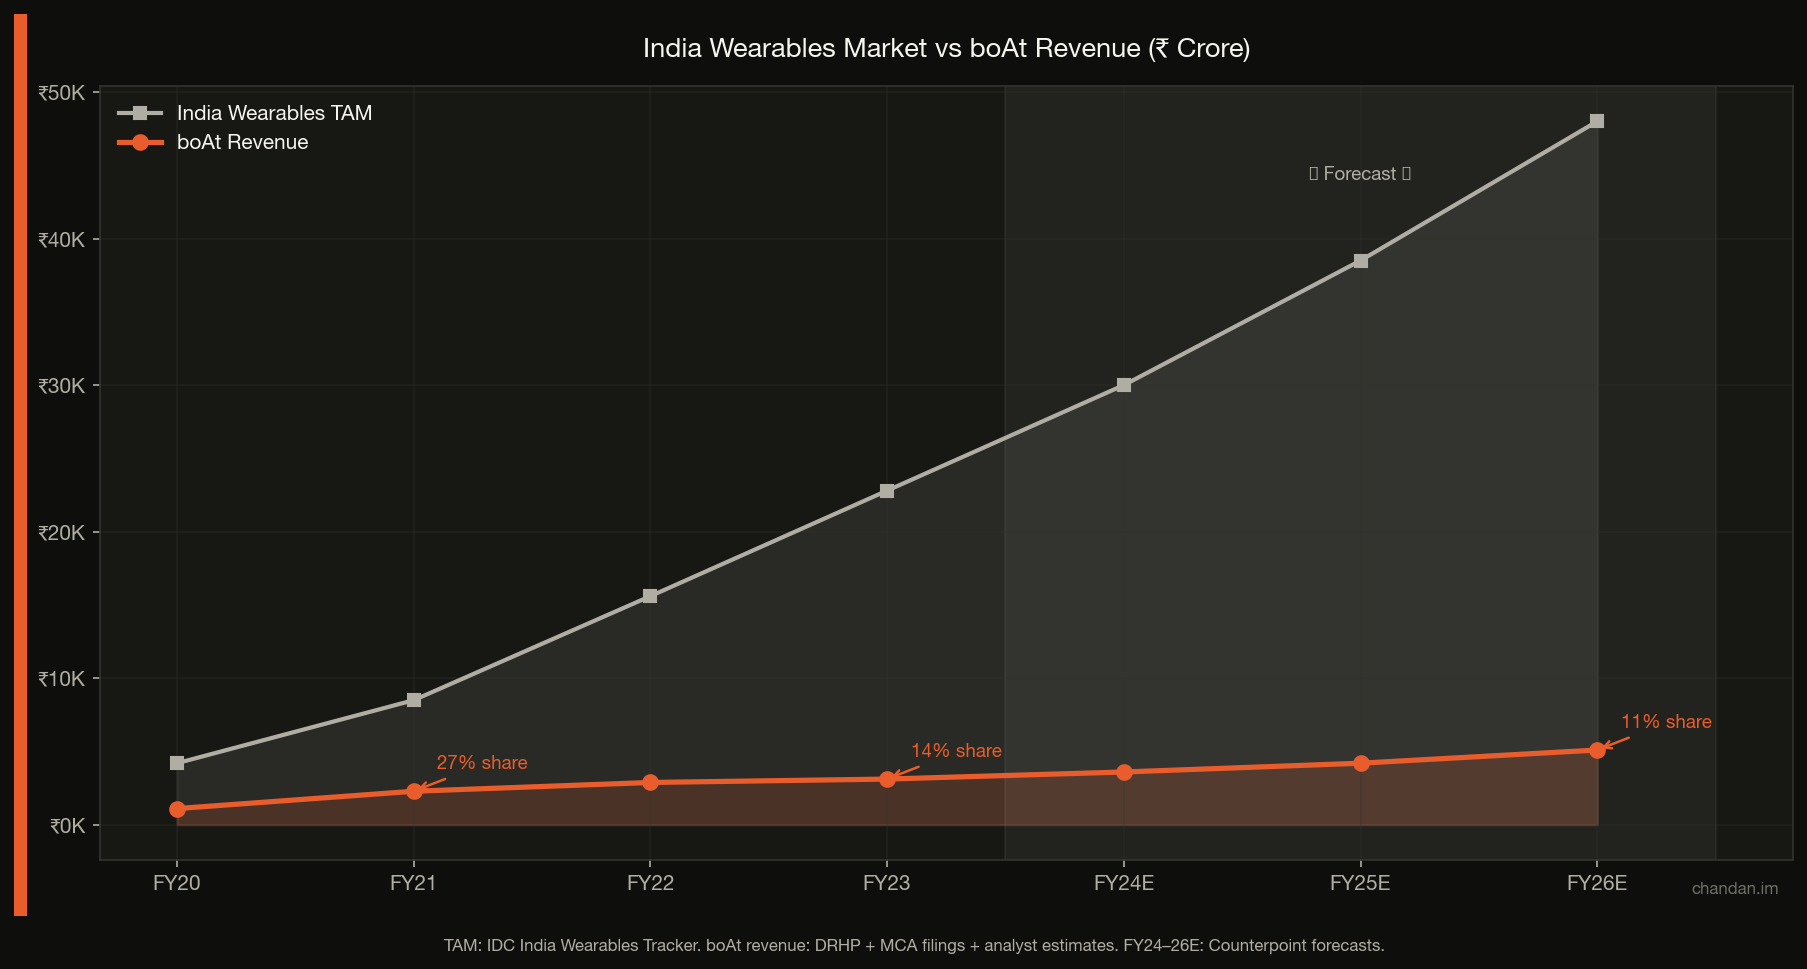Click the source footnote starting 'TAM: IDC India Wearables Tracker'

[914, 945]
